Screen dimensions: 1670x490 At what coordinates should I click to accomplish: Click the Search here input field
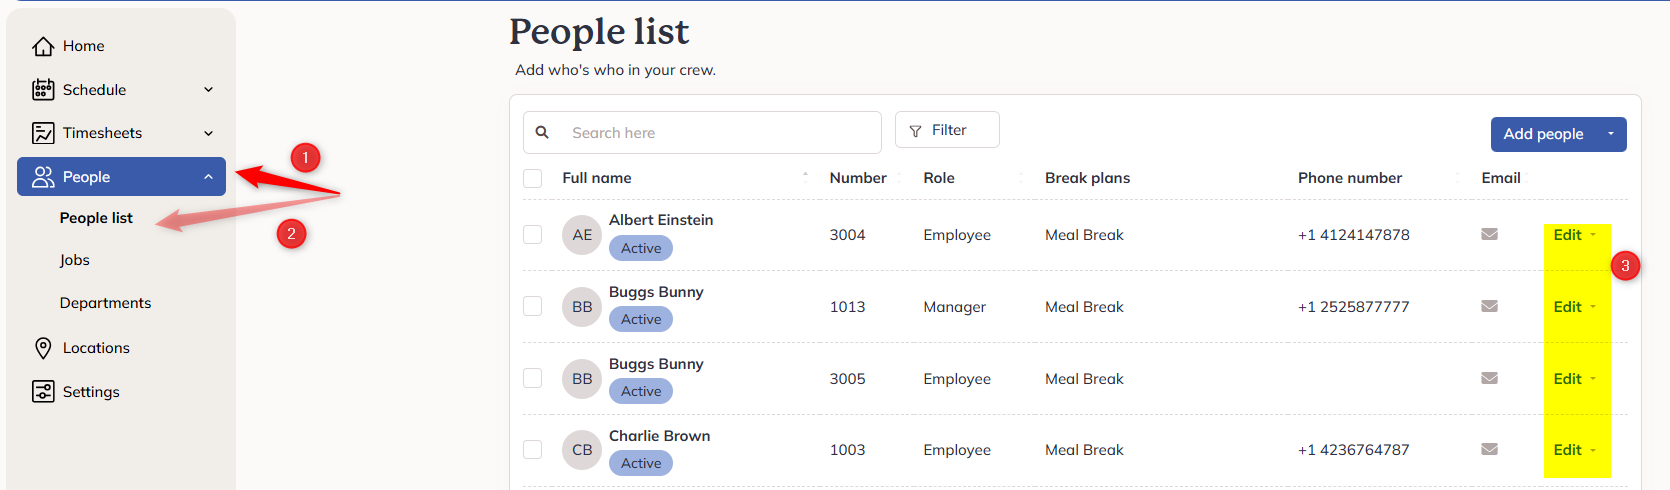[702, 132]
